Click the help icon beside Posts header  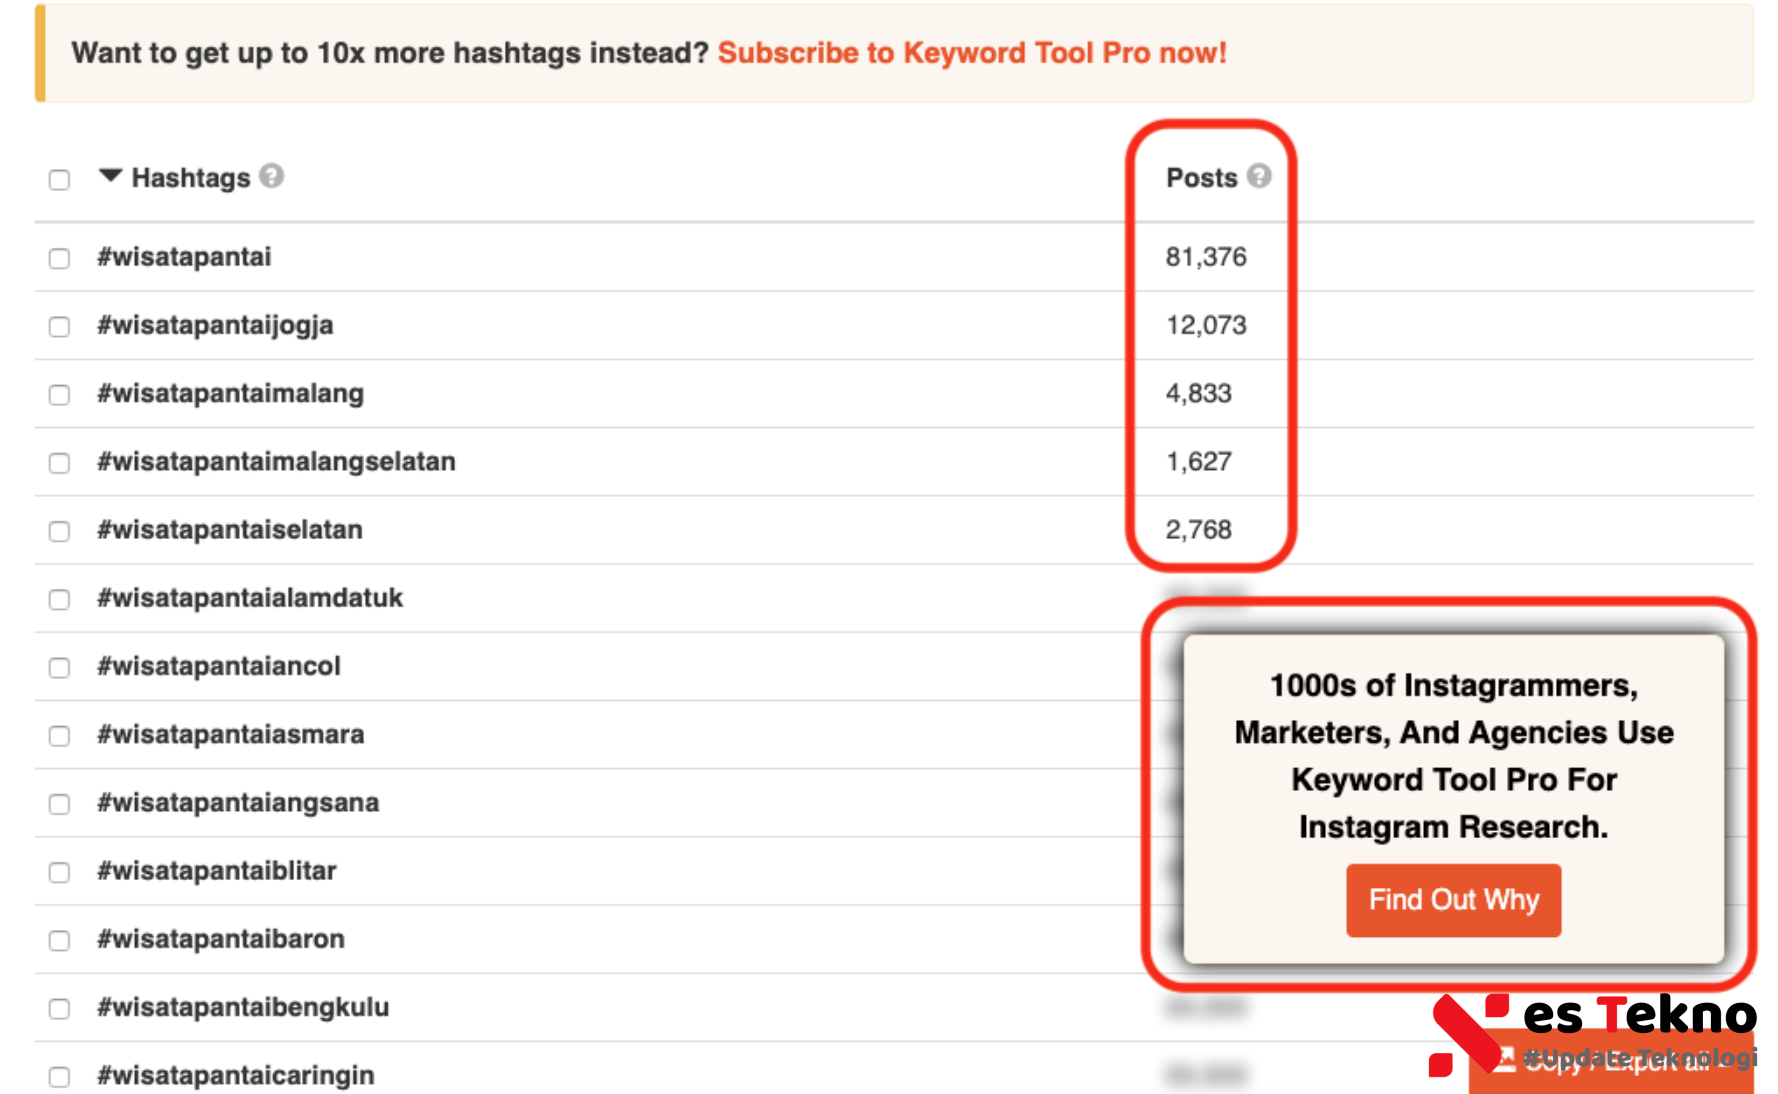point(1259,177)
